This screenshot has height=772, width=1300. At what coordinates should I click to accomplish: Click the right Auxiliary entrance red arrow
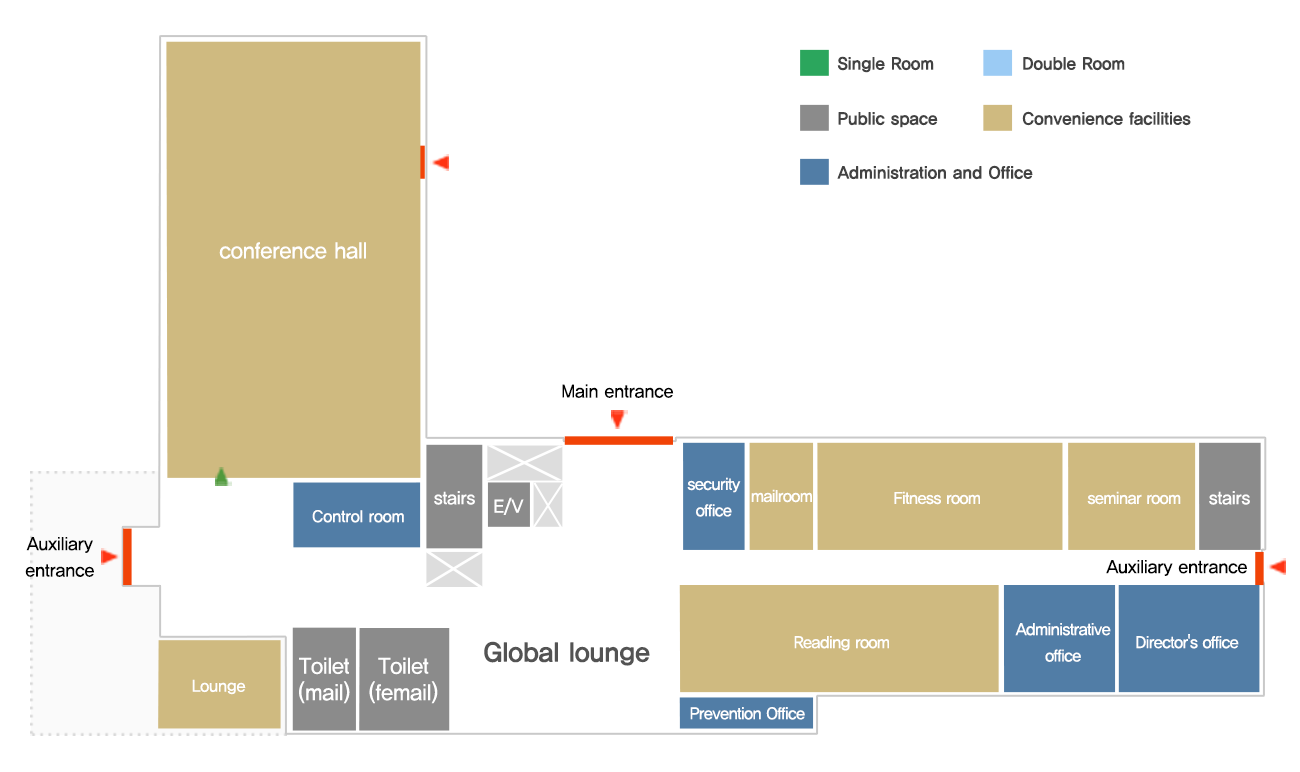(x=1277, y=567)
